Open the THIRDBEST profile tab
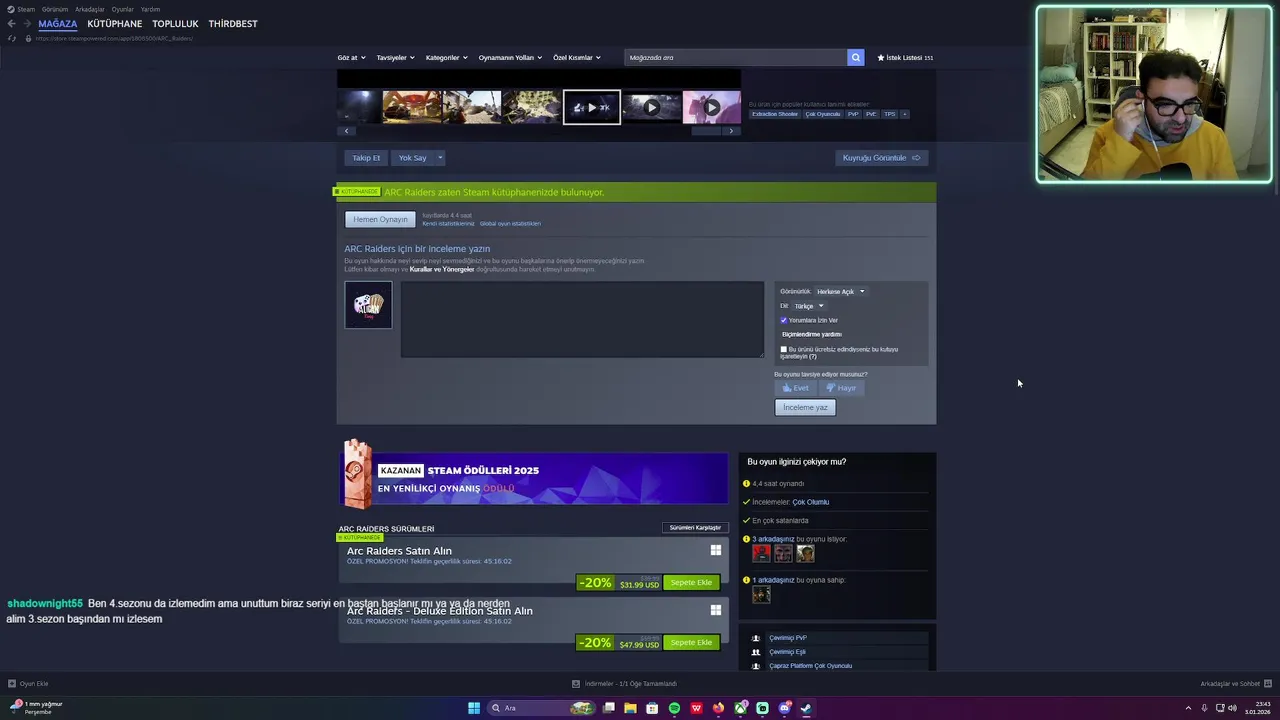 pos(233,24)
